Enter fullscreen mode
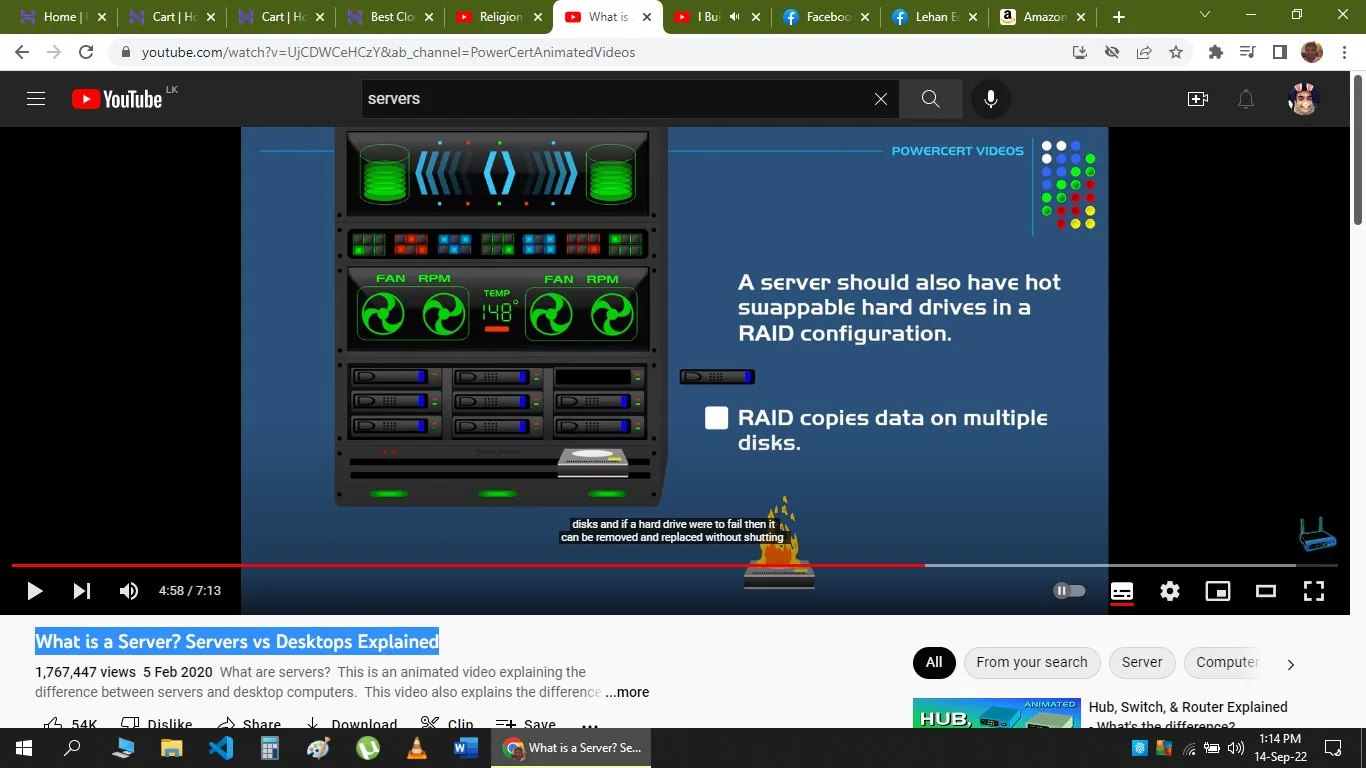The image size is (1366, 768). [x=1313, y=591]
